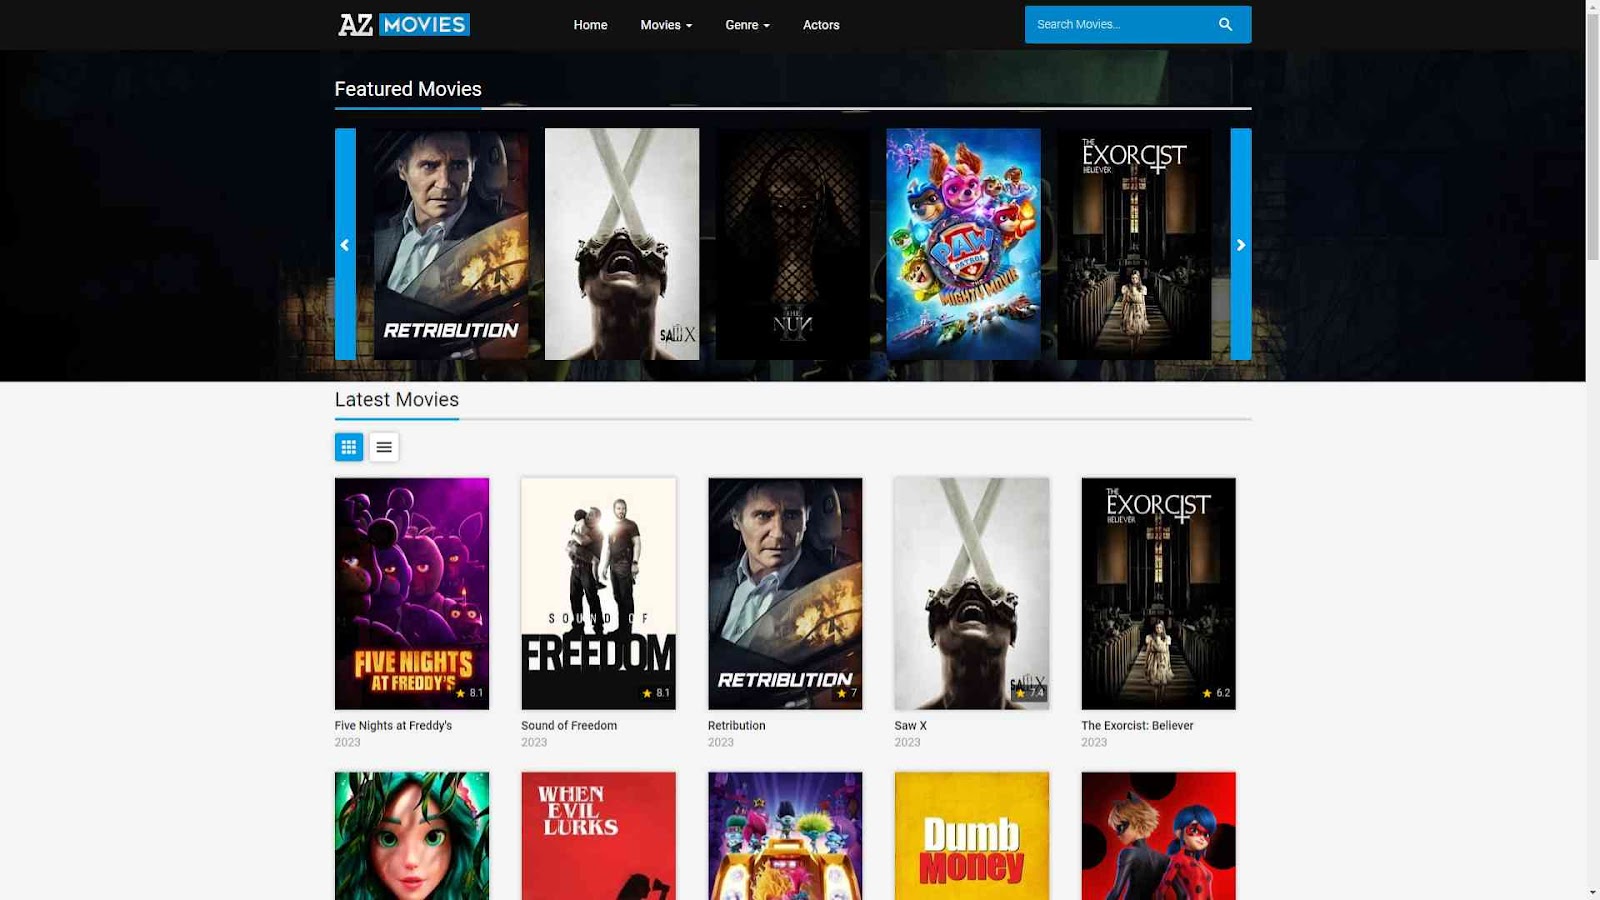1600x900 pixels.
Task: Click the Saw X title link
Action: (911, 726)
